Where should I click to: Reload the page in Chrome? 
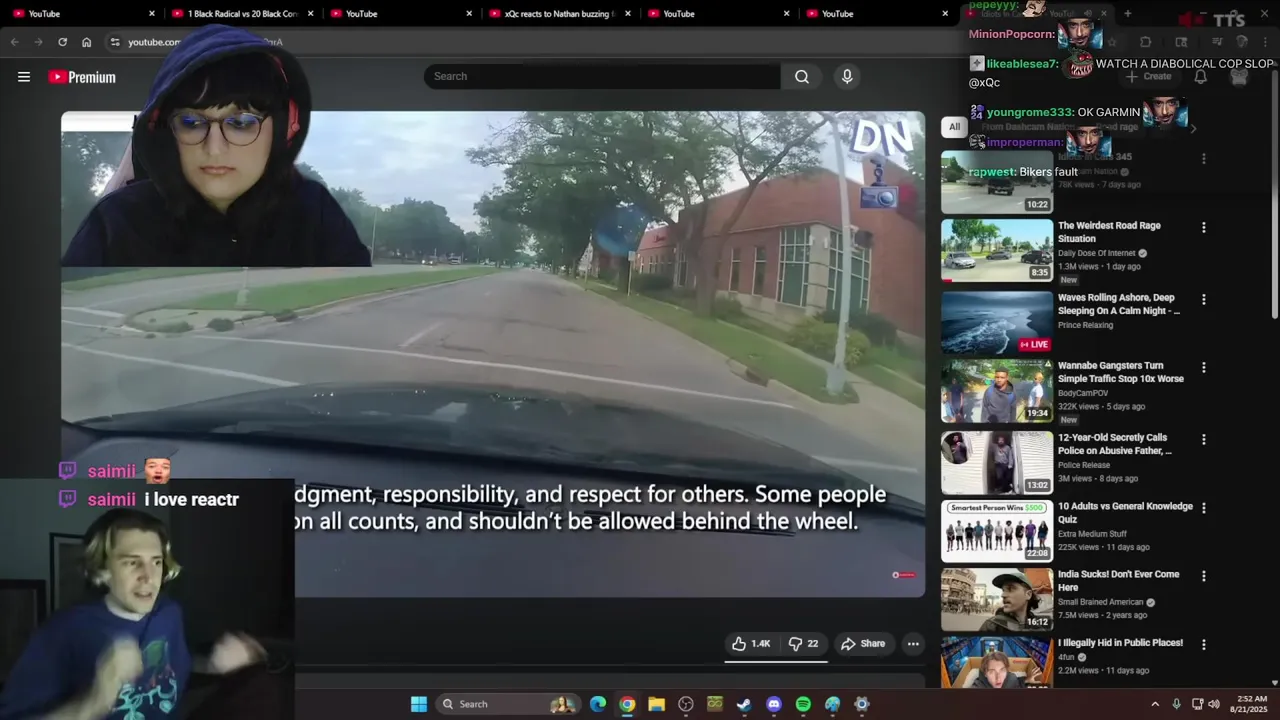pos(62,42)
